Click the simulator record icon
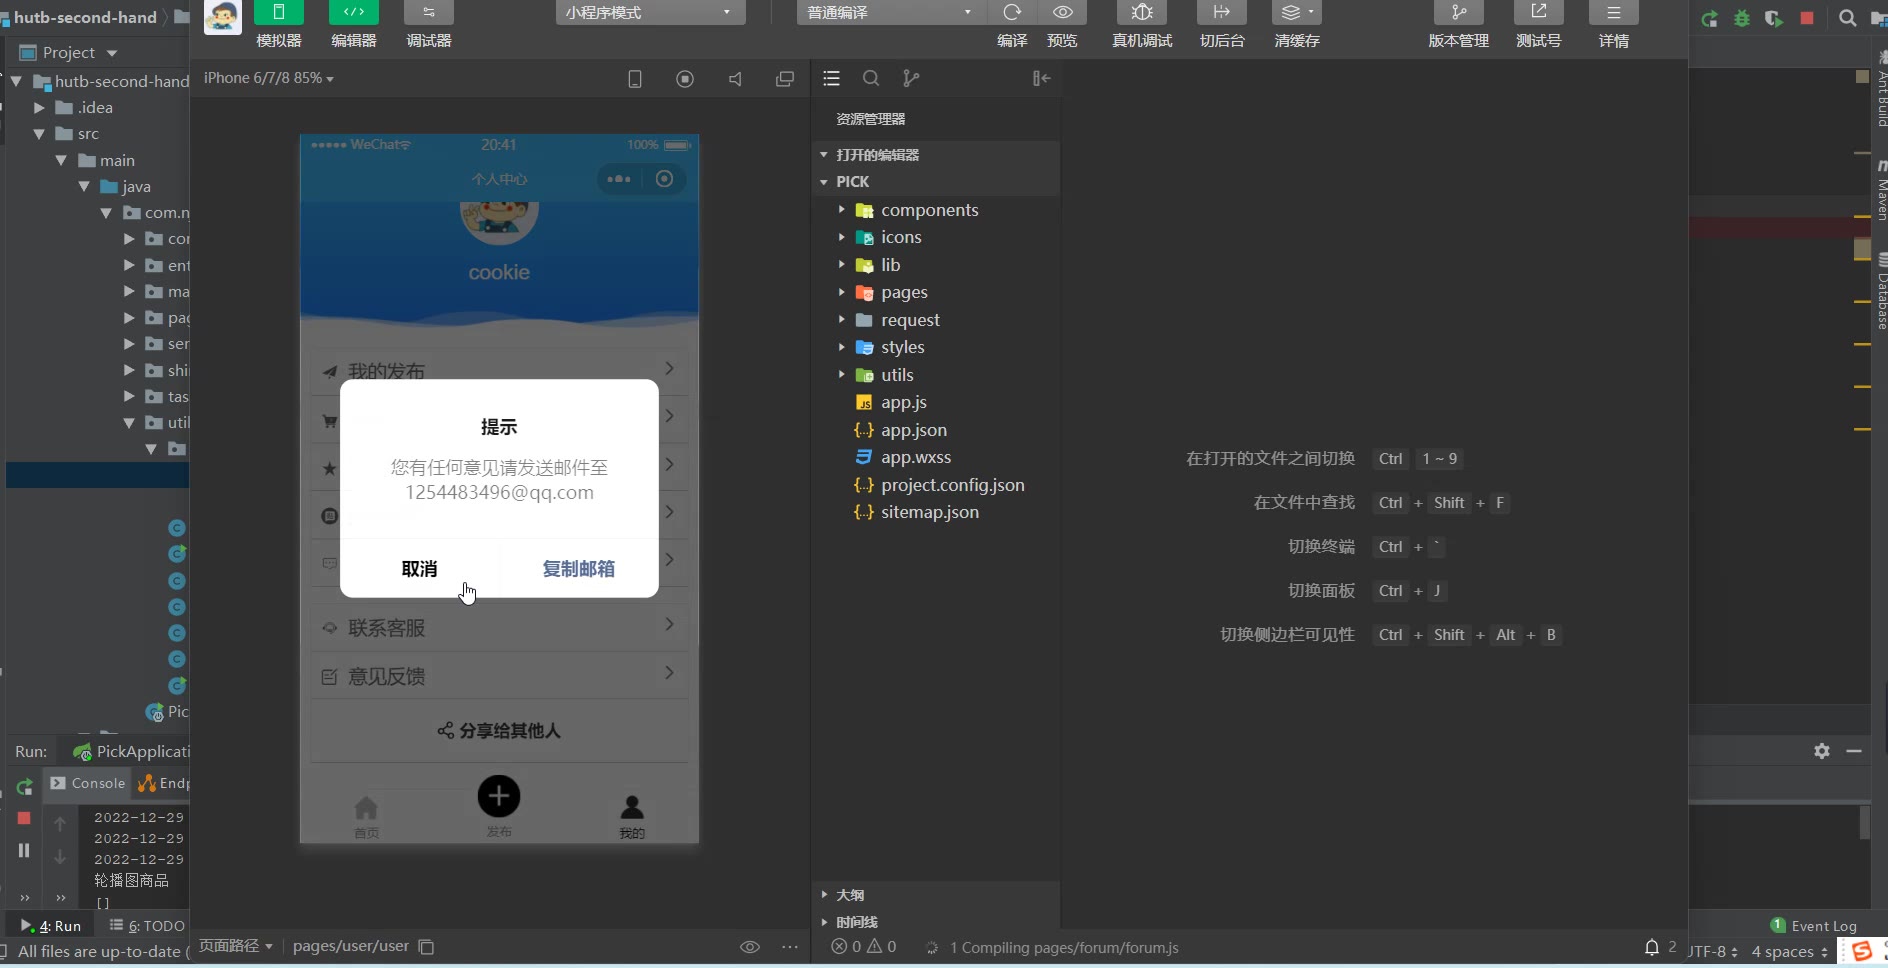 point(685,79)
